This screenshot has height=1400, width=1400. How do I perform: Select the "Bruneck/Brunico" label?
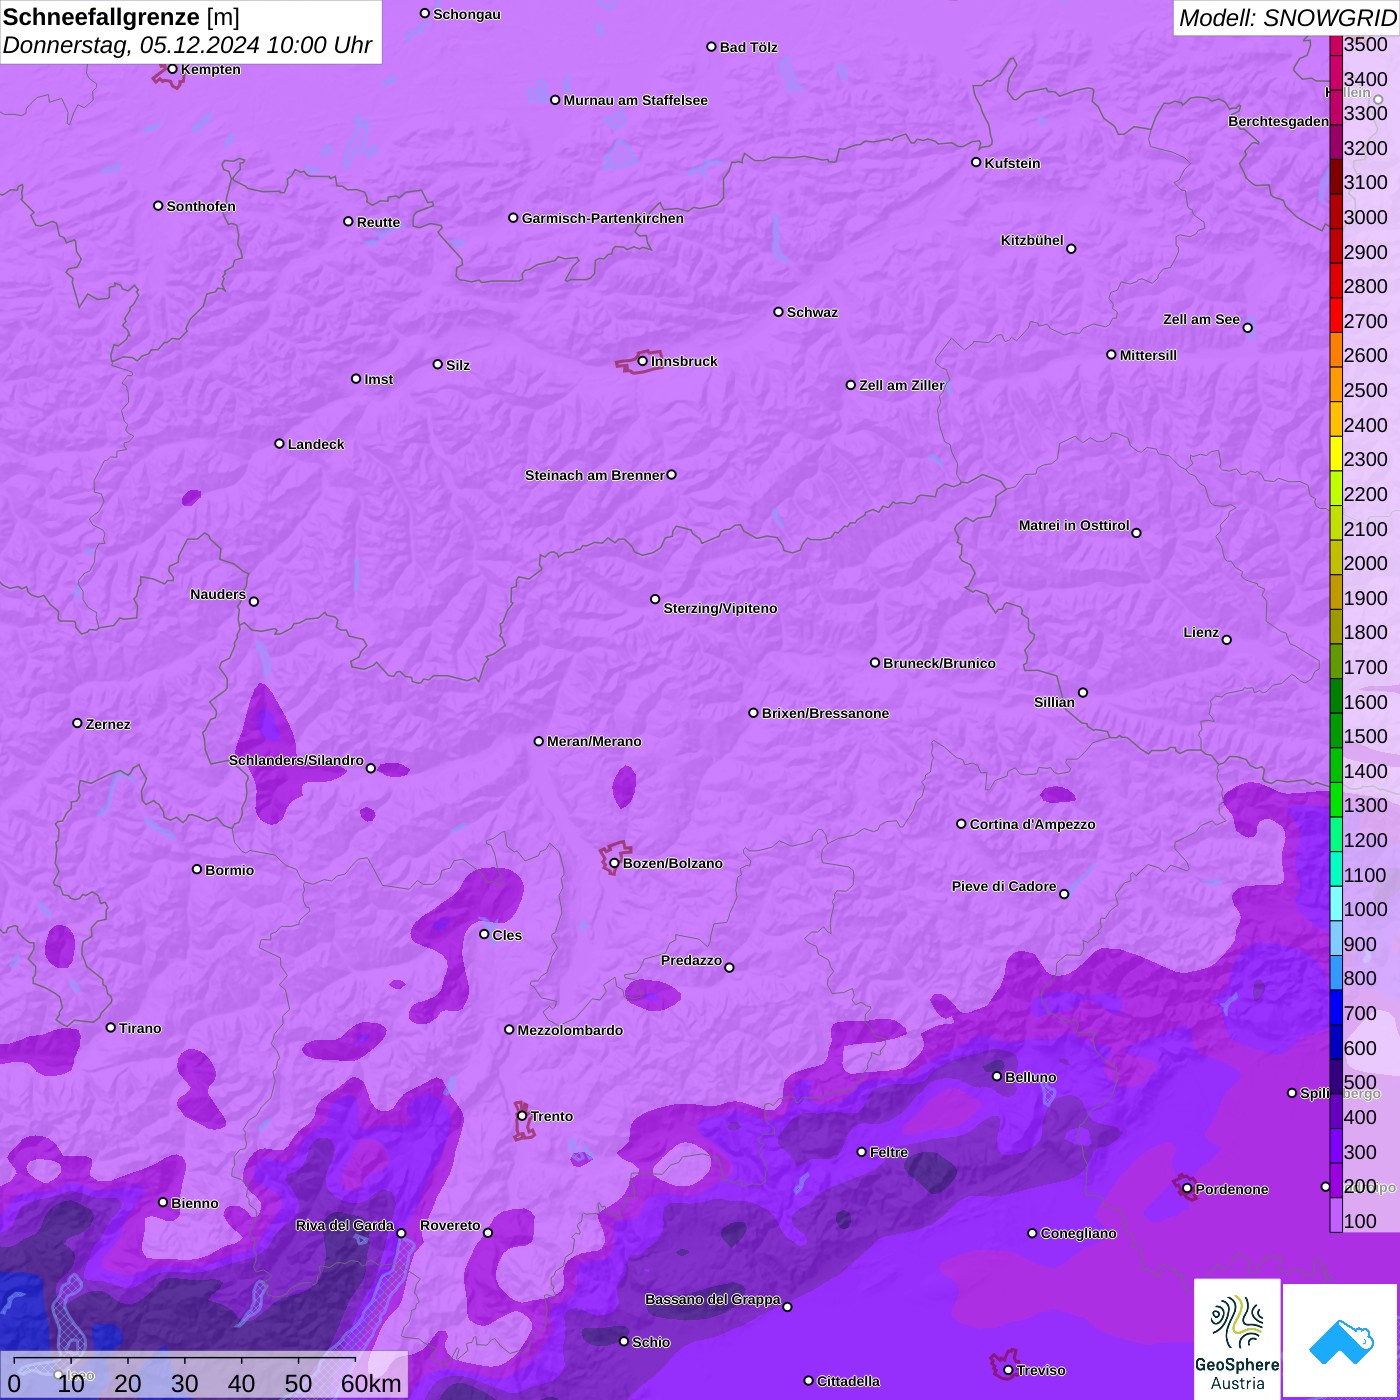939,663
